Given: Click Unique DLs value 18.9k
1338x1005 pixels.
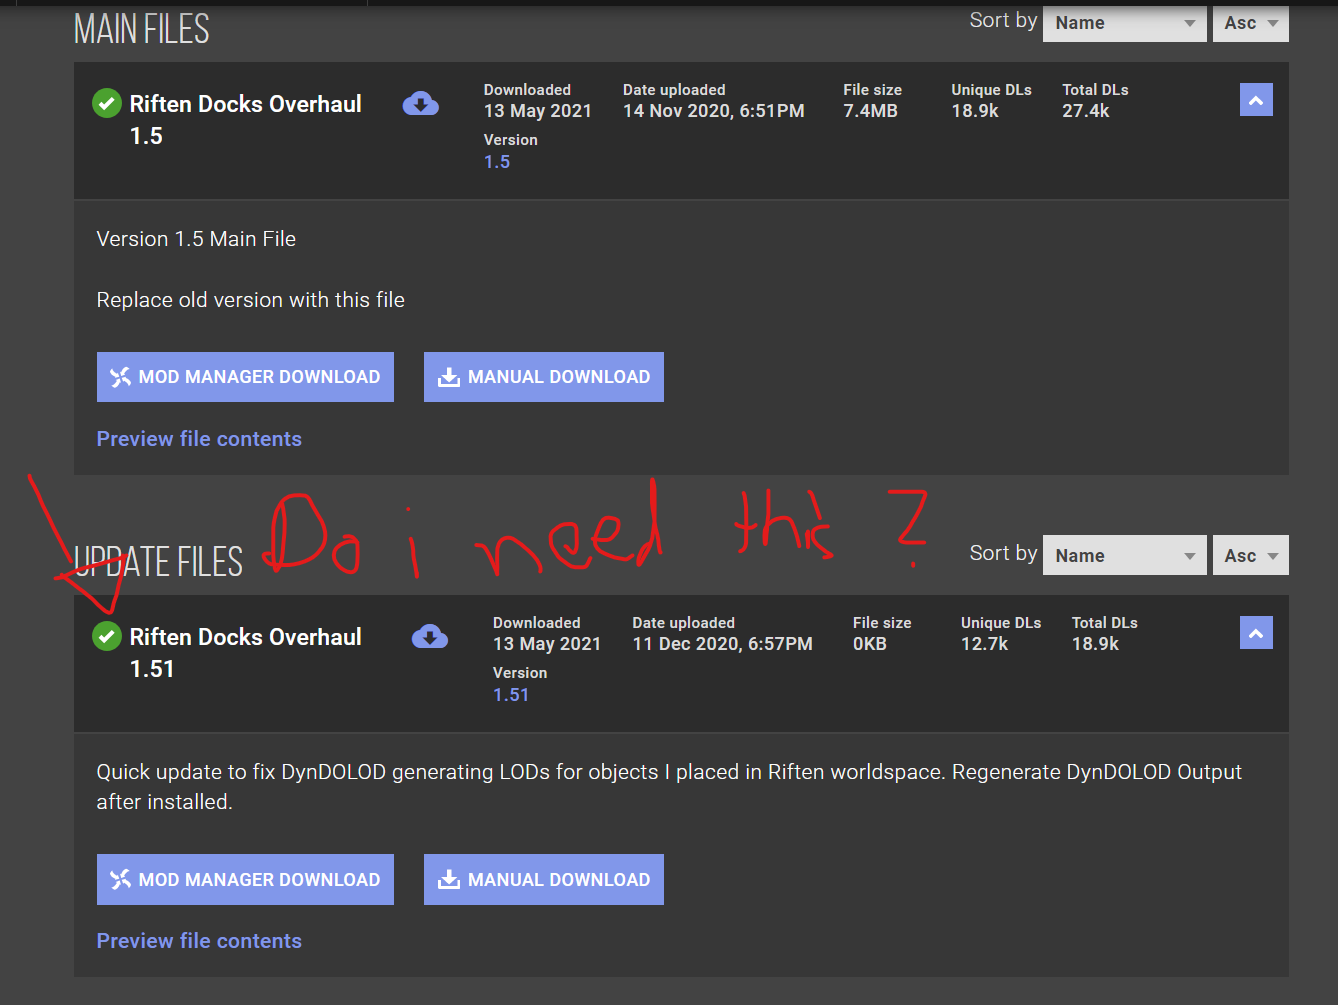Looking at the screenshot, I should tap(975, 111).
